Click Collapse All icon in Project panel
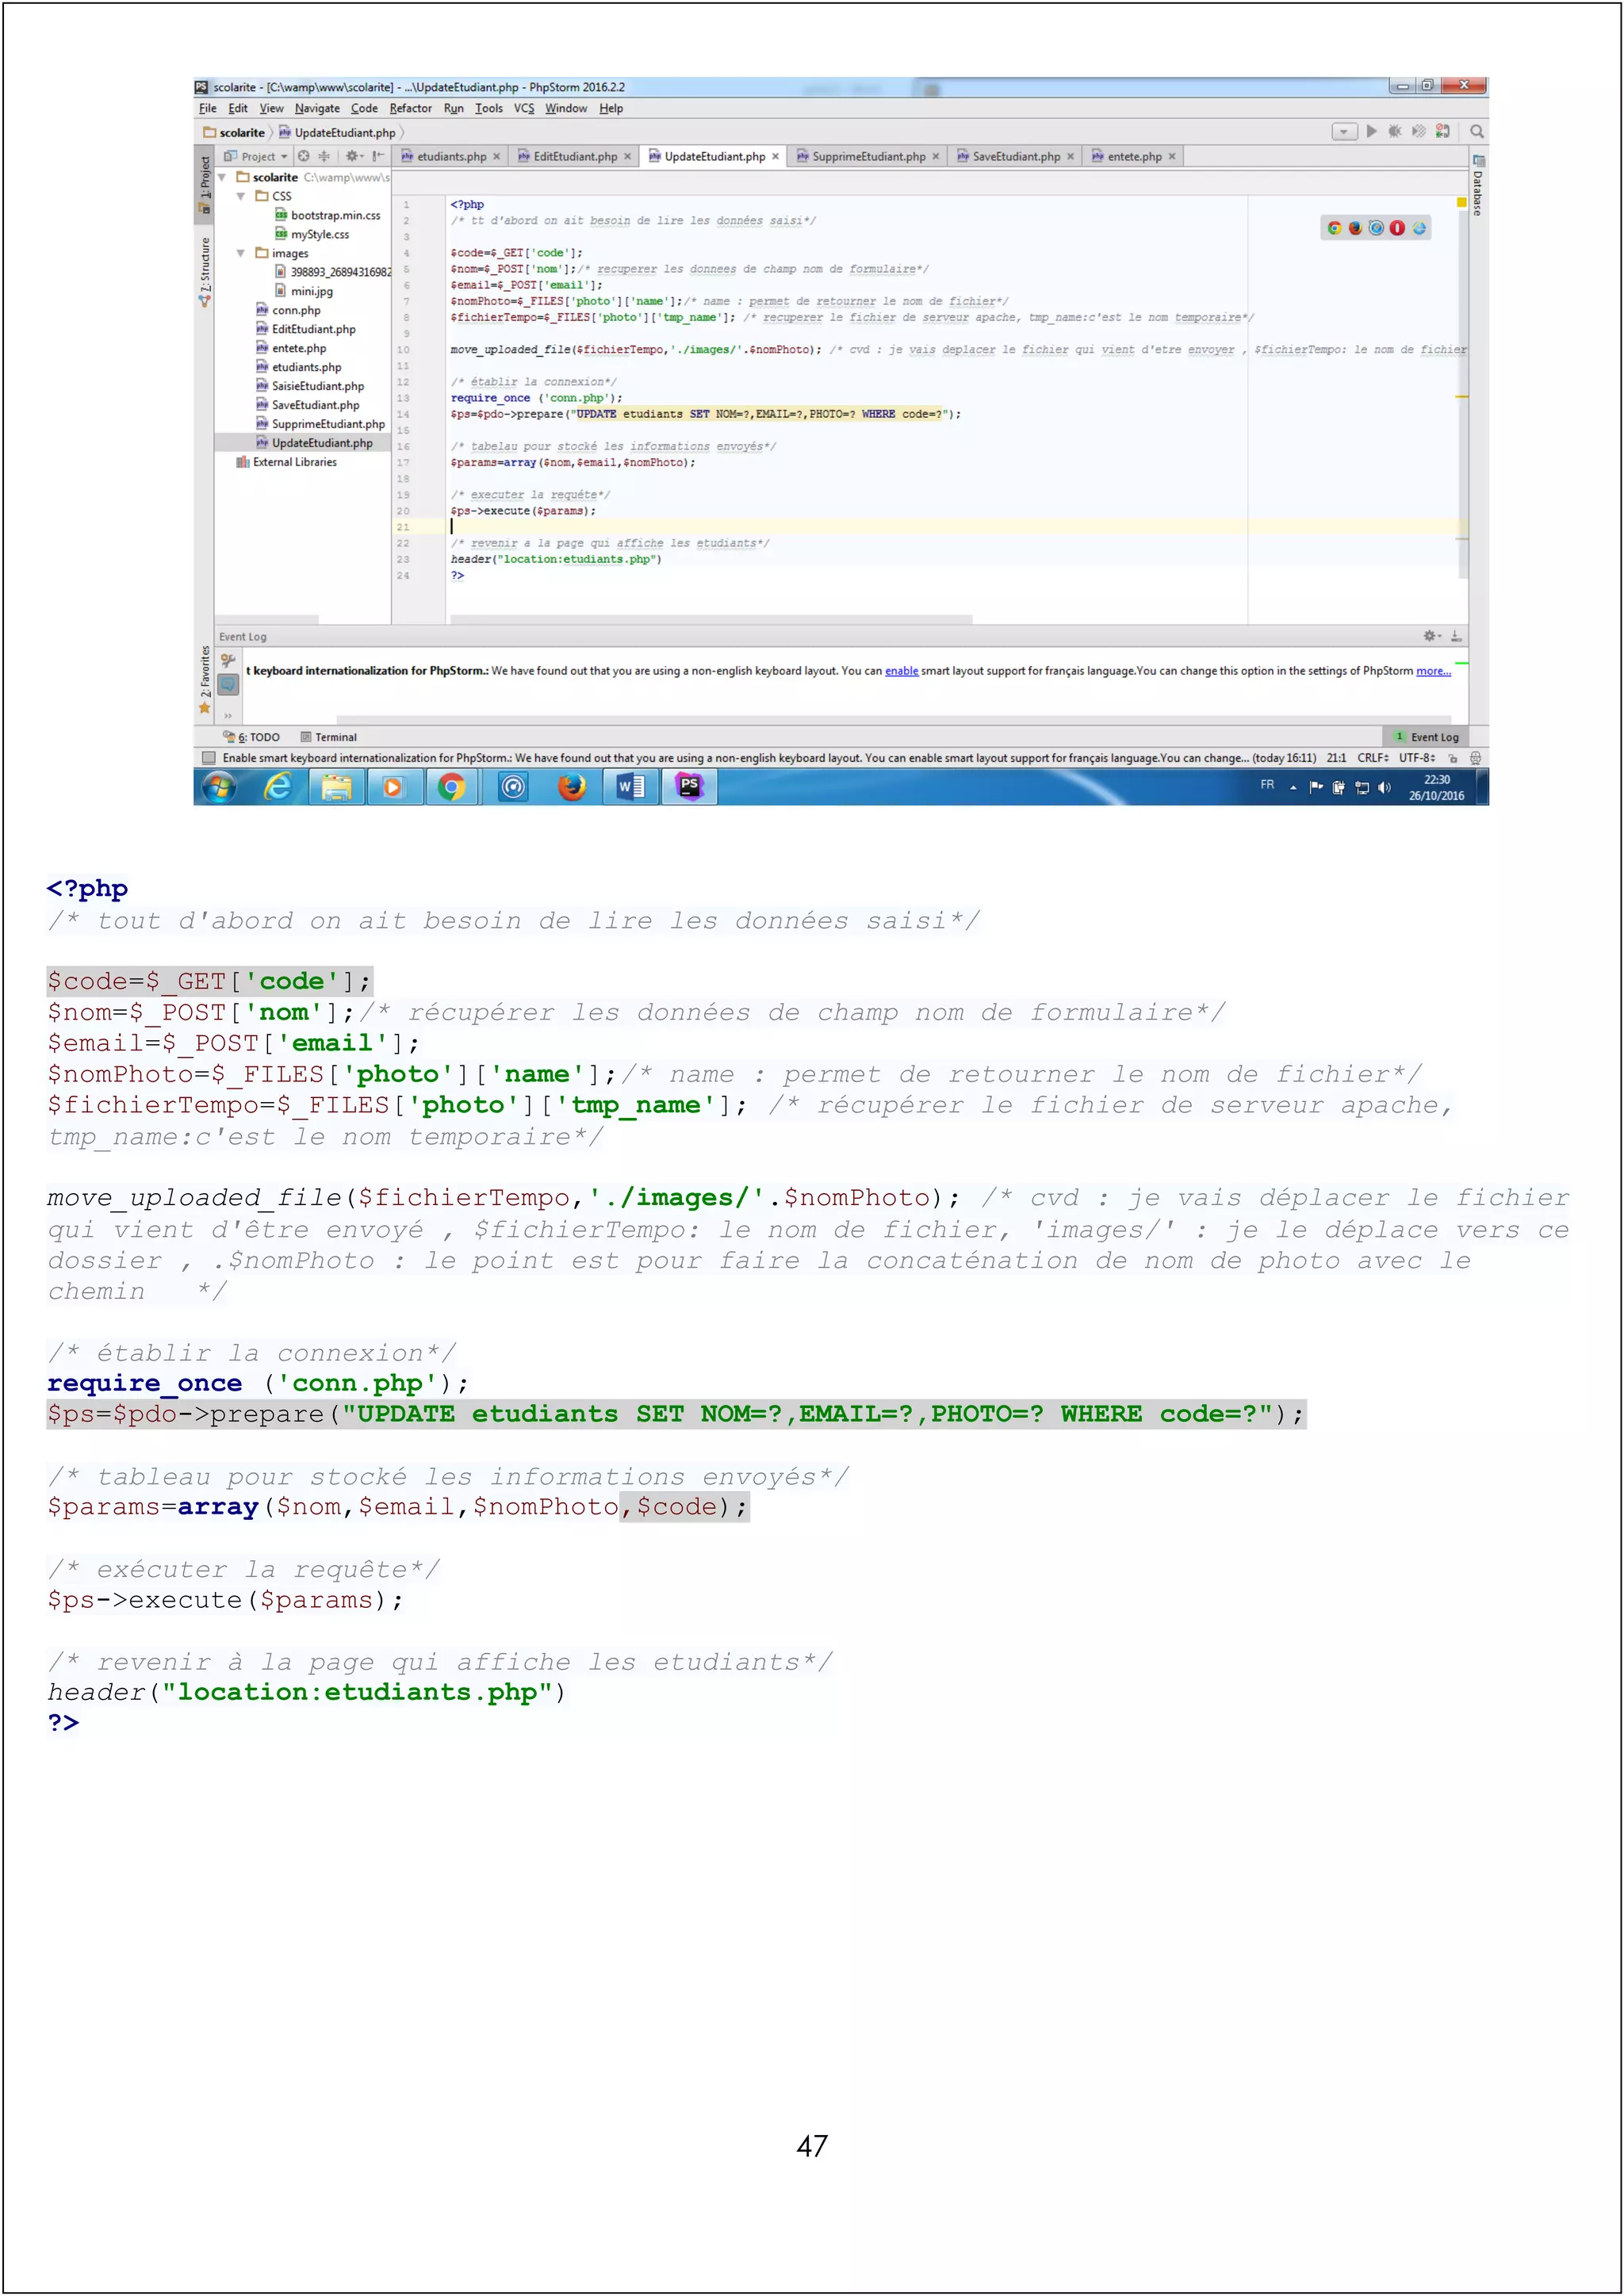Viewport: 1624px width, 2296px height. tap(324, 156)
